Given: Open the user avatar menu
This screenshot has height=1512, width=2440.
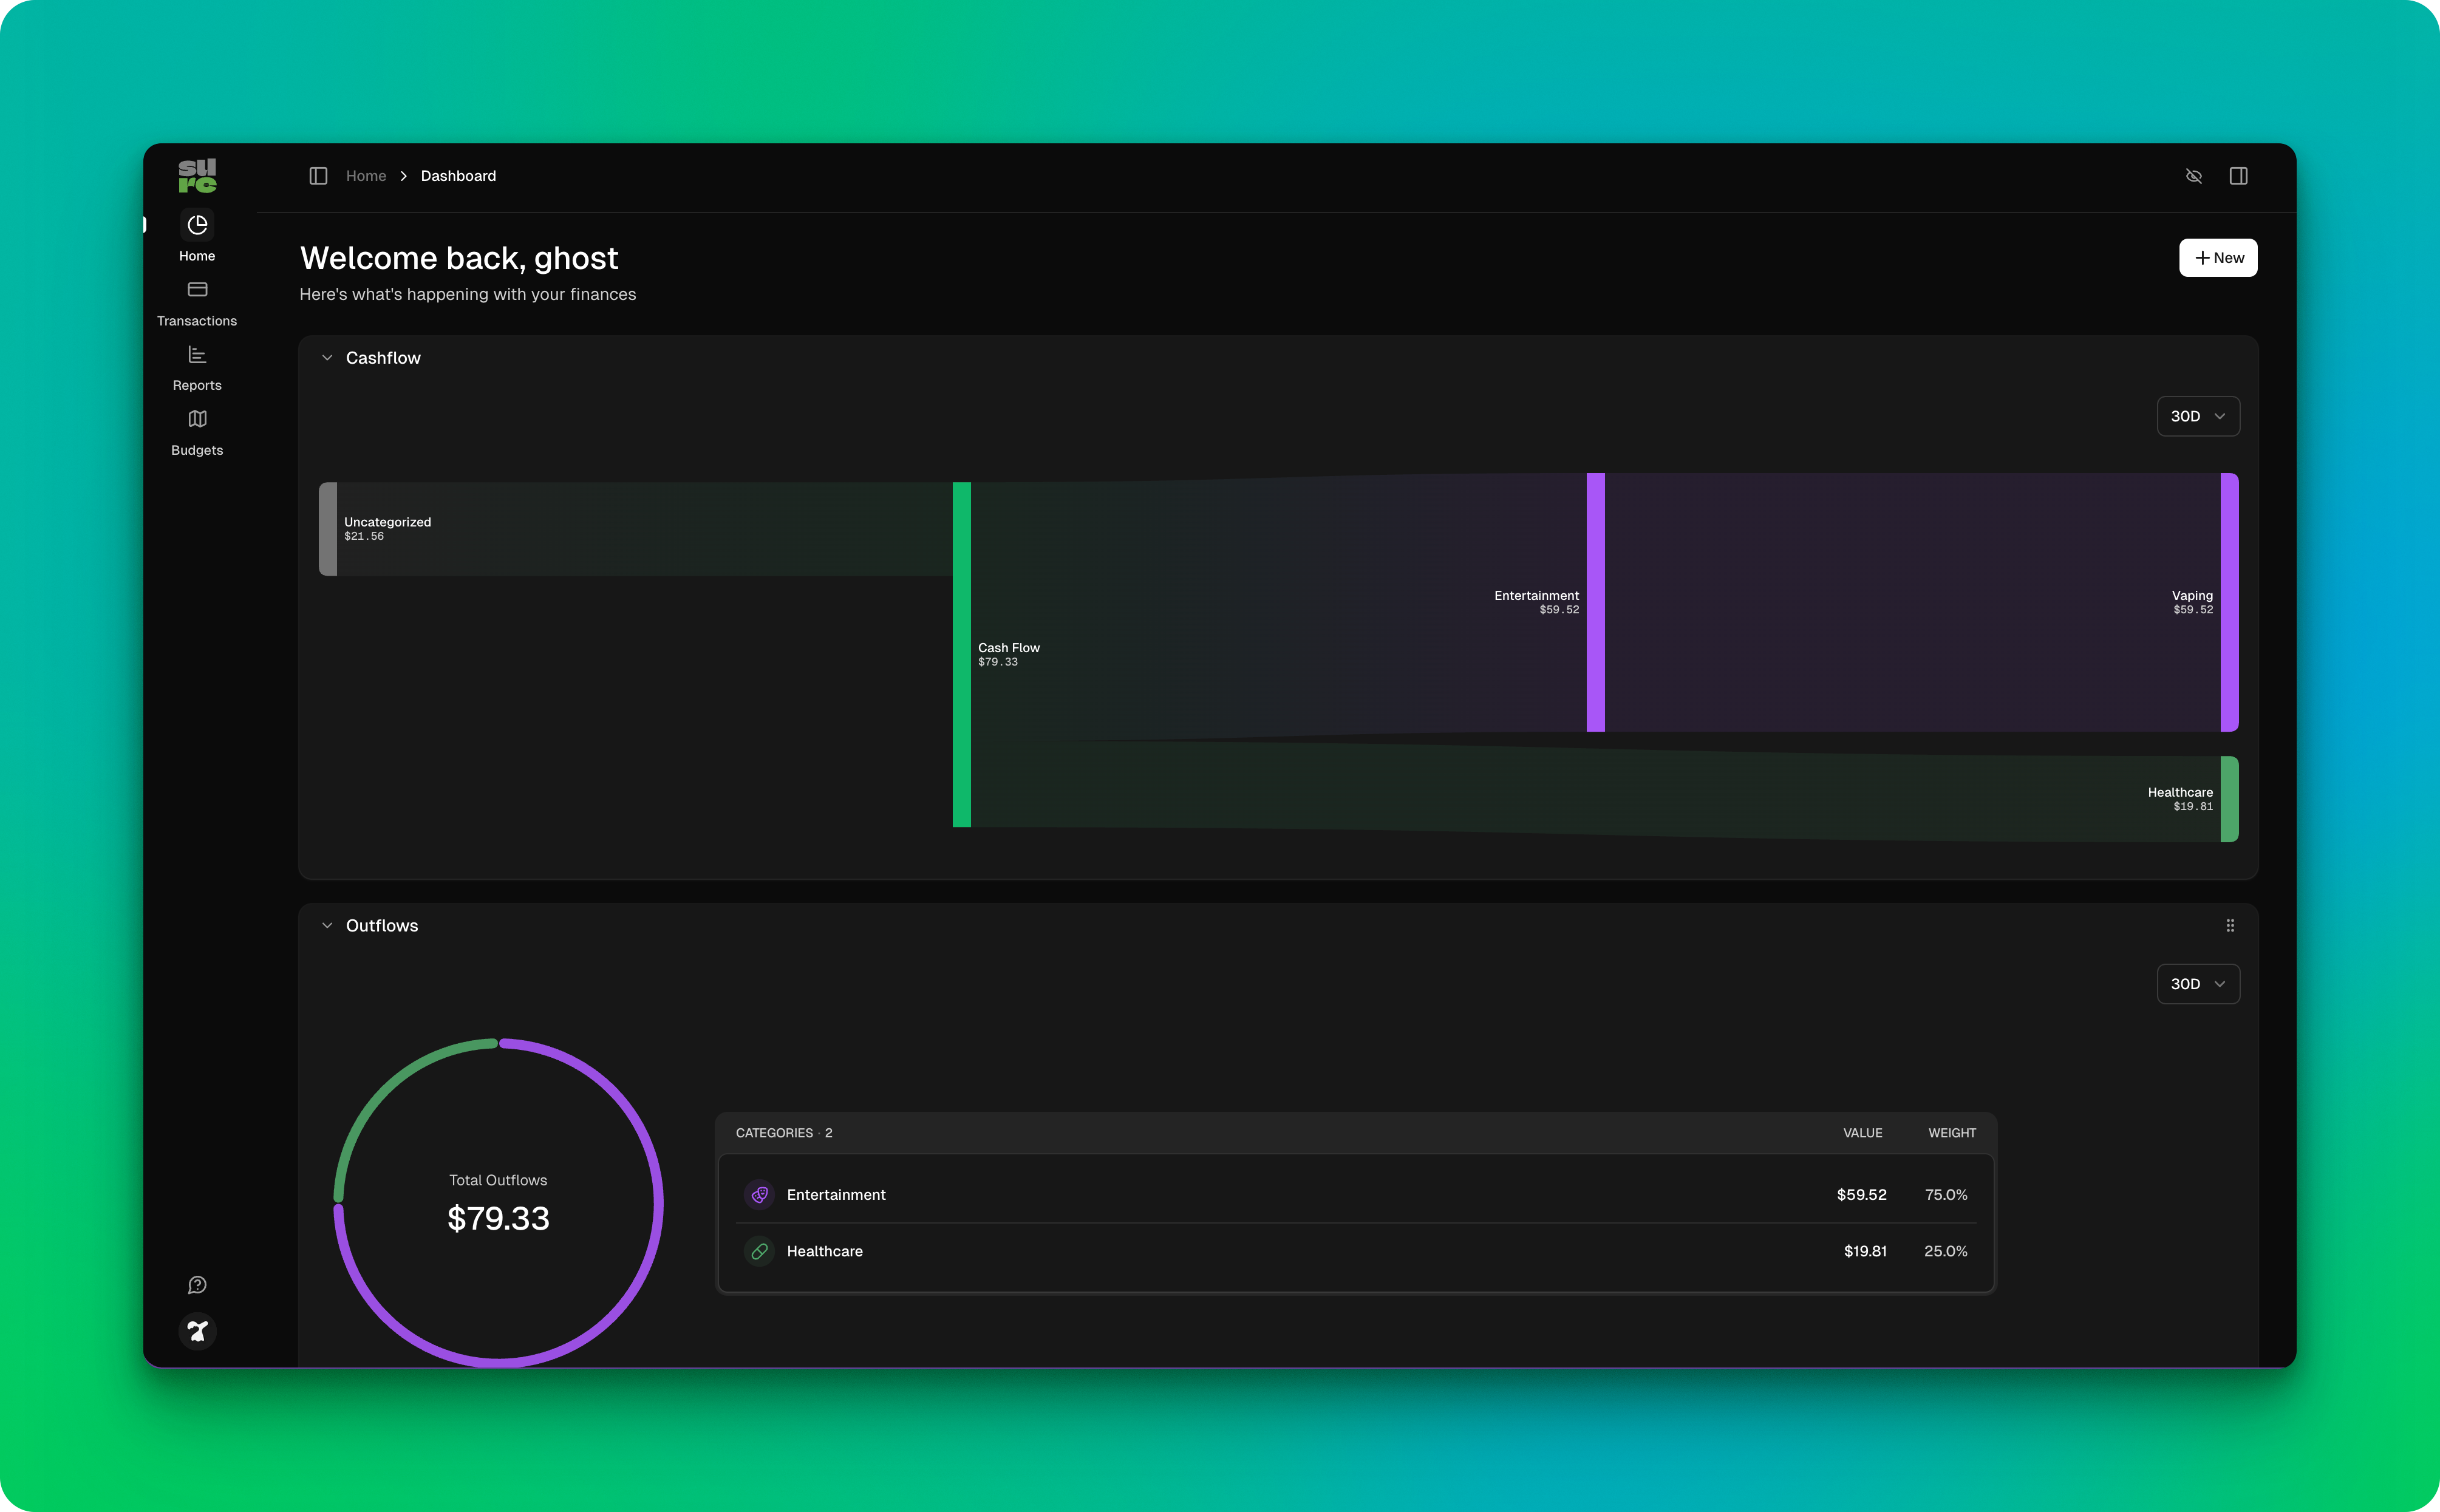Looking at the screenshot, I should coord(197,1331).
